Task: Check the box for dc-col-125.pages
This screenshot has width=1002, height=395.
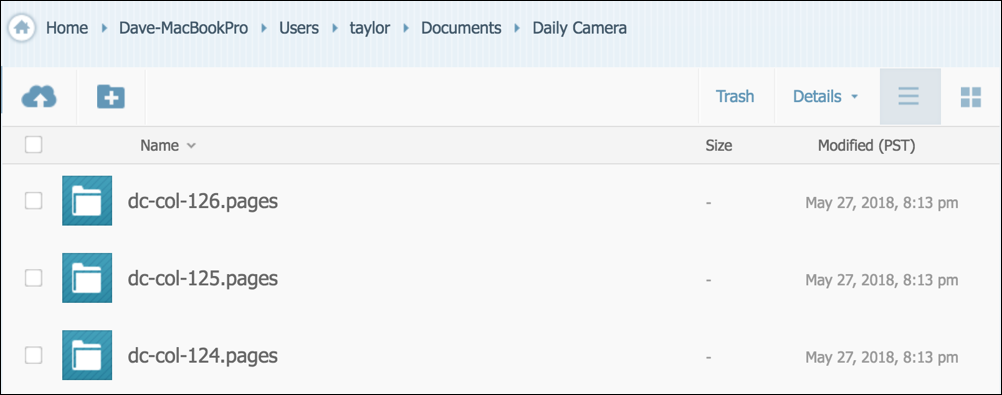Action: 33,278
